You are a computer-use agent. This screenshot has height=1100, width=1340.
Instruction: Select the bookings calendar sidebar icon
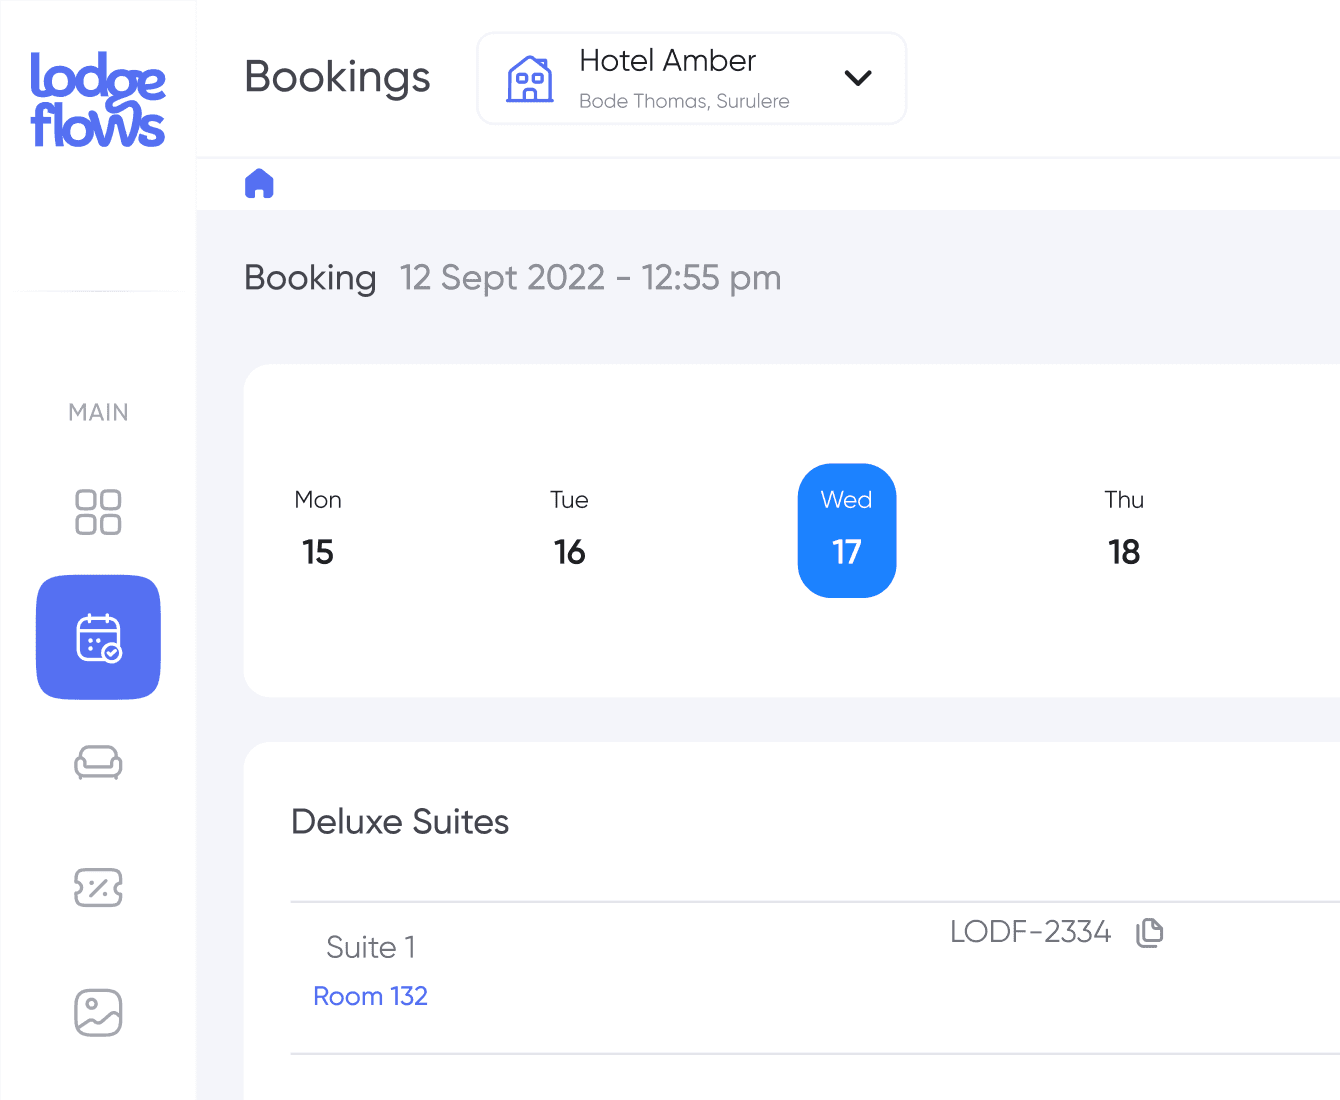98,637
